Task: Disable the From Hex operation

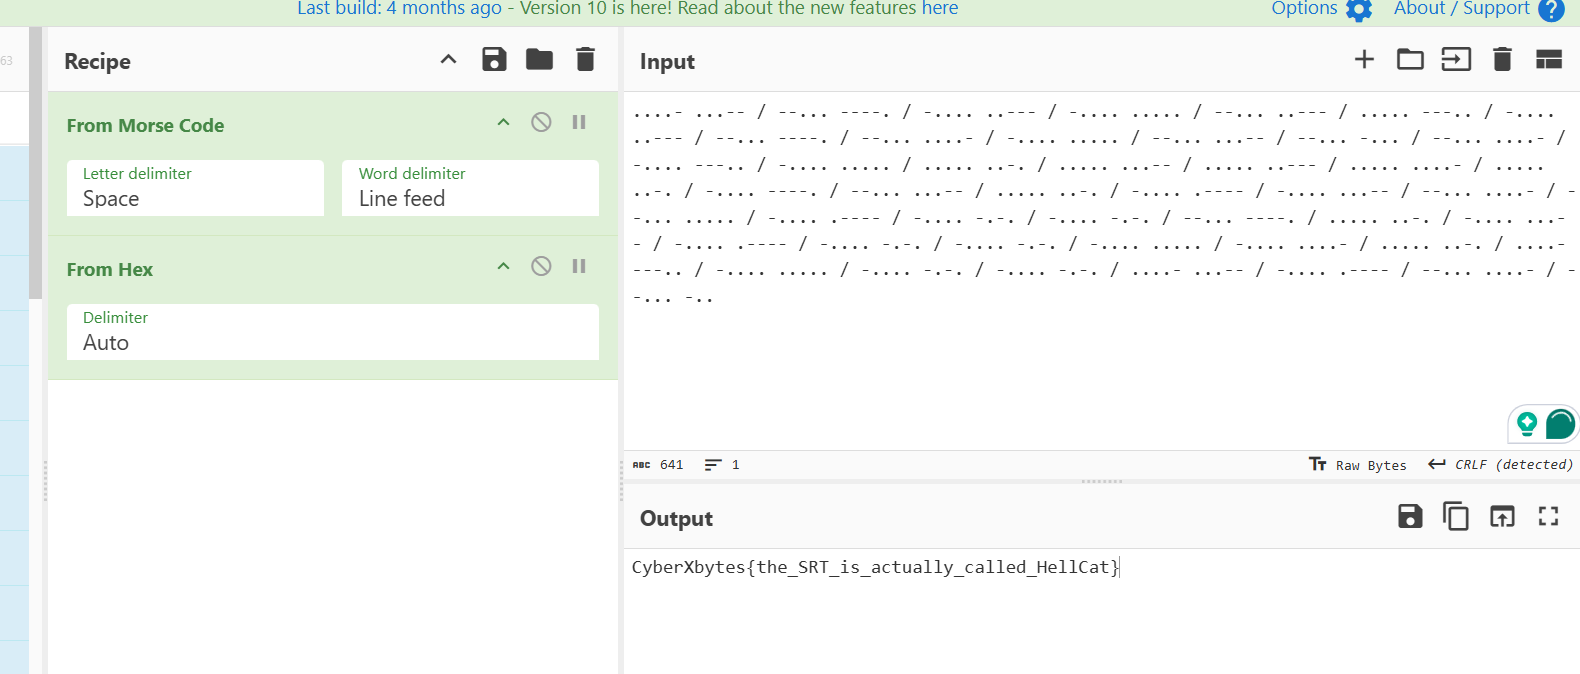Action: (541, 266)
